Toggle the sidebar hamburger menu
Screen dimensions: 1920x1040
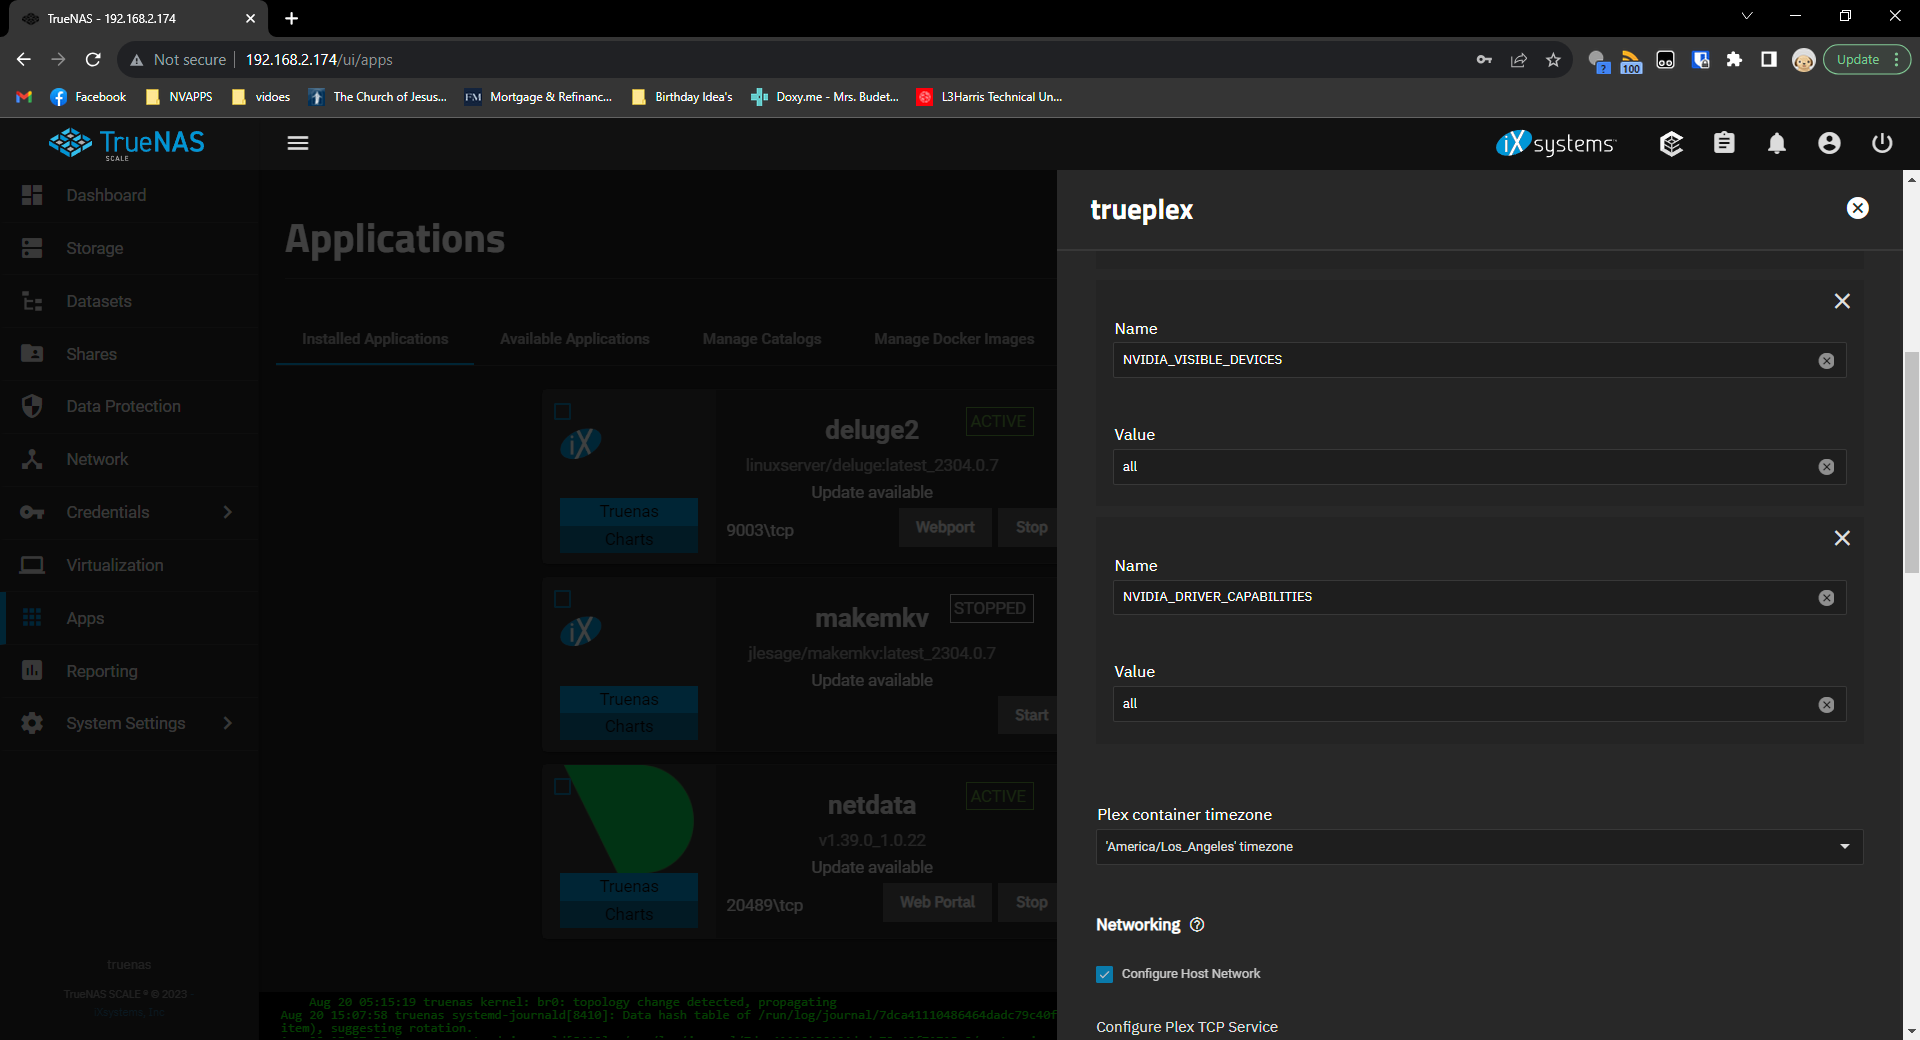[298, 143]
